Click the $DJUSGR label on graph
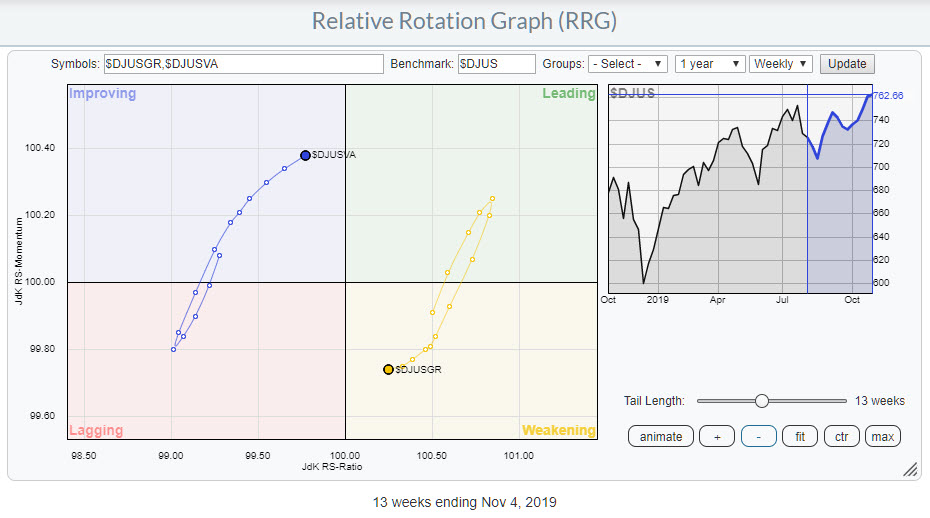The image size is (930, 518). click(418, 369)
